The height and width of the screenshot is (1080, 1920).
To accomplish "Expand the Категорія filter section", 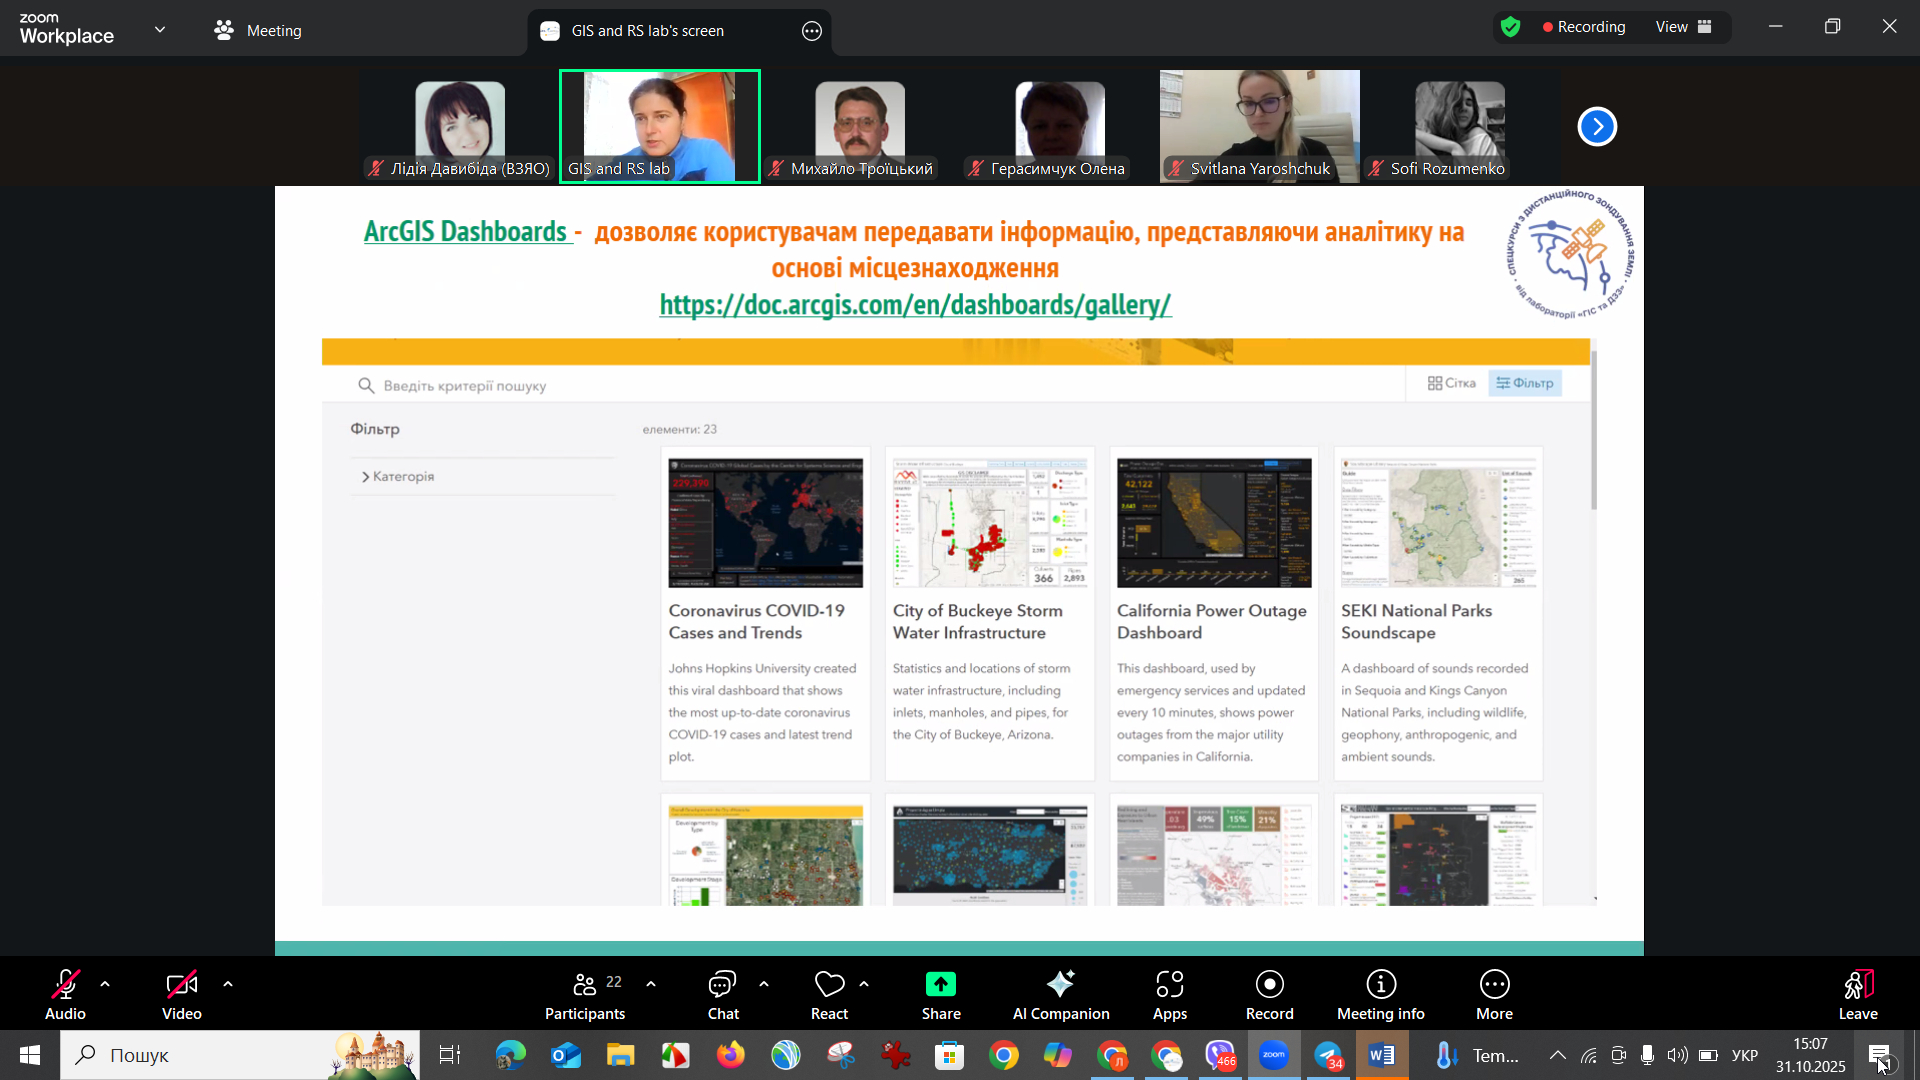I will pos(398,477).
